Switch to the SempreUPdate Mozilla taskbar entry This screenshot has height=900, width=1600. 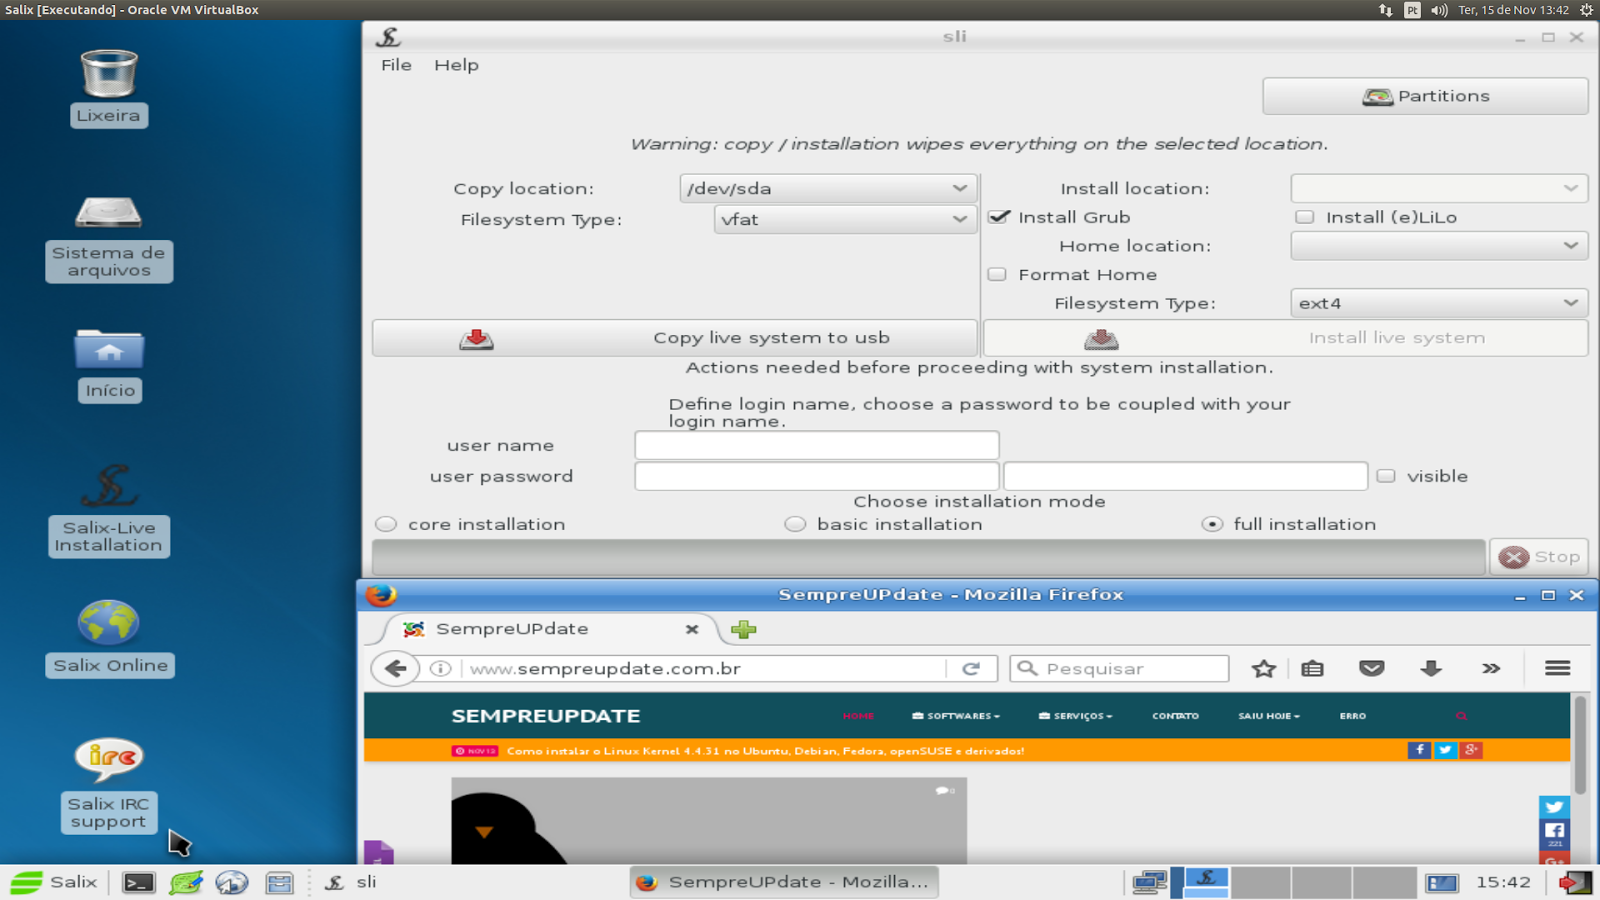click(x=784, y=882)
